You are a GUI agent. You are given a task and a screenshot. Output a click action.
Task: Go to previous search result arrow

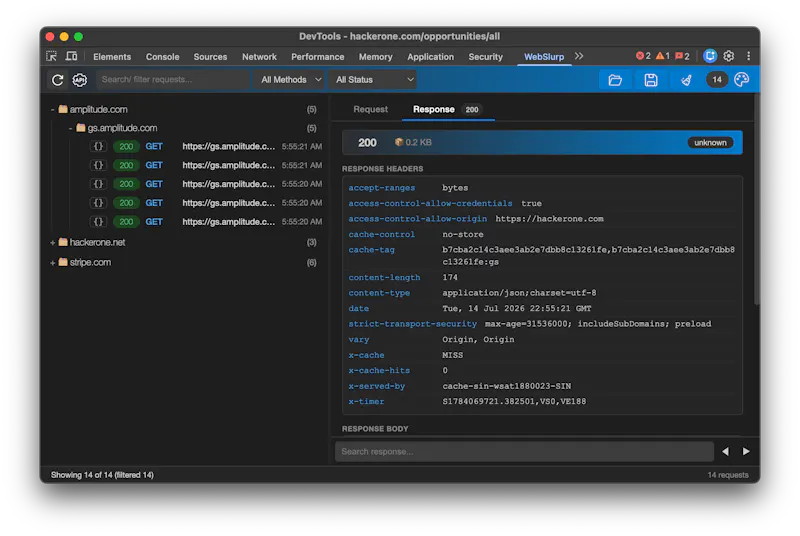click(x=726, y=451)
